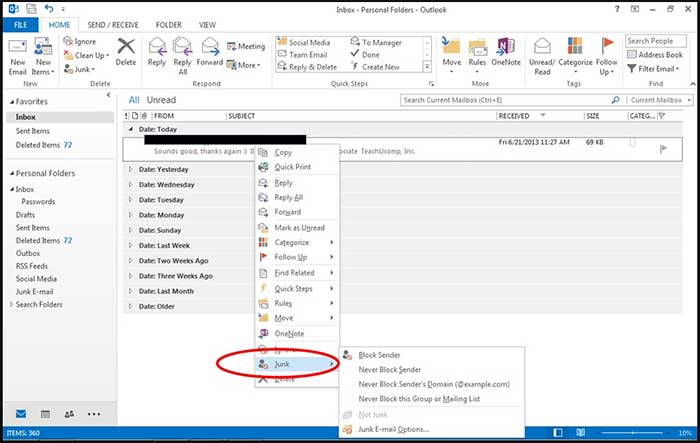700x443 pixels.
Task: Open more navigation options ellipsis
Action: click(x=94, y=414)
